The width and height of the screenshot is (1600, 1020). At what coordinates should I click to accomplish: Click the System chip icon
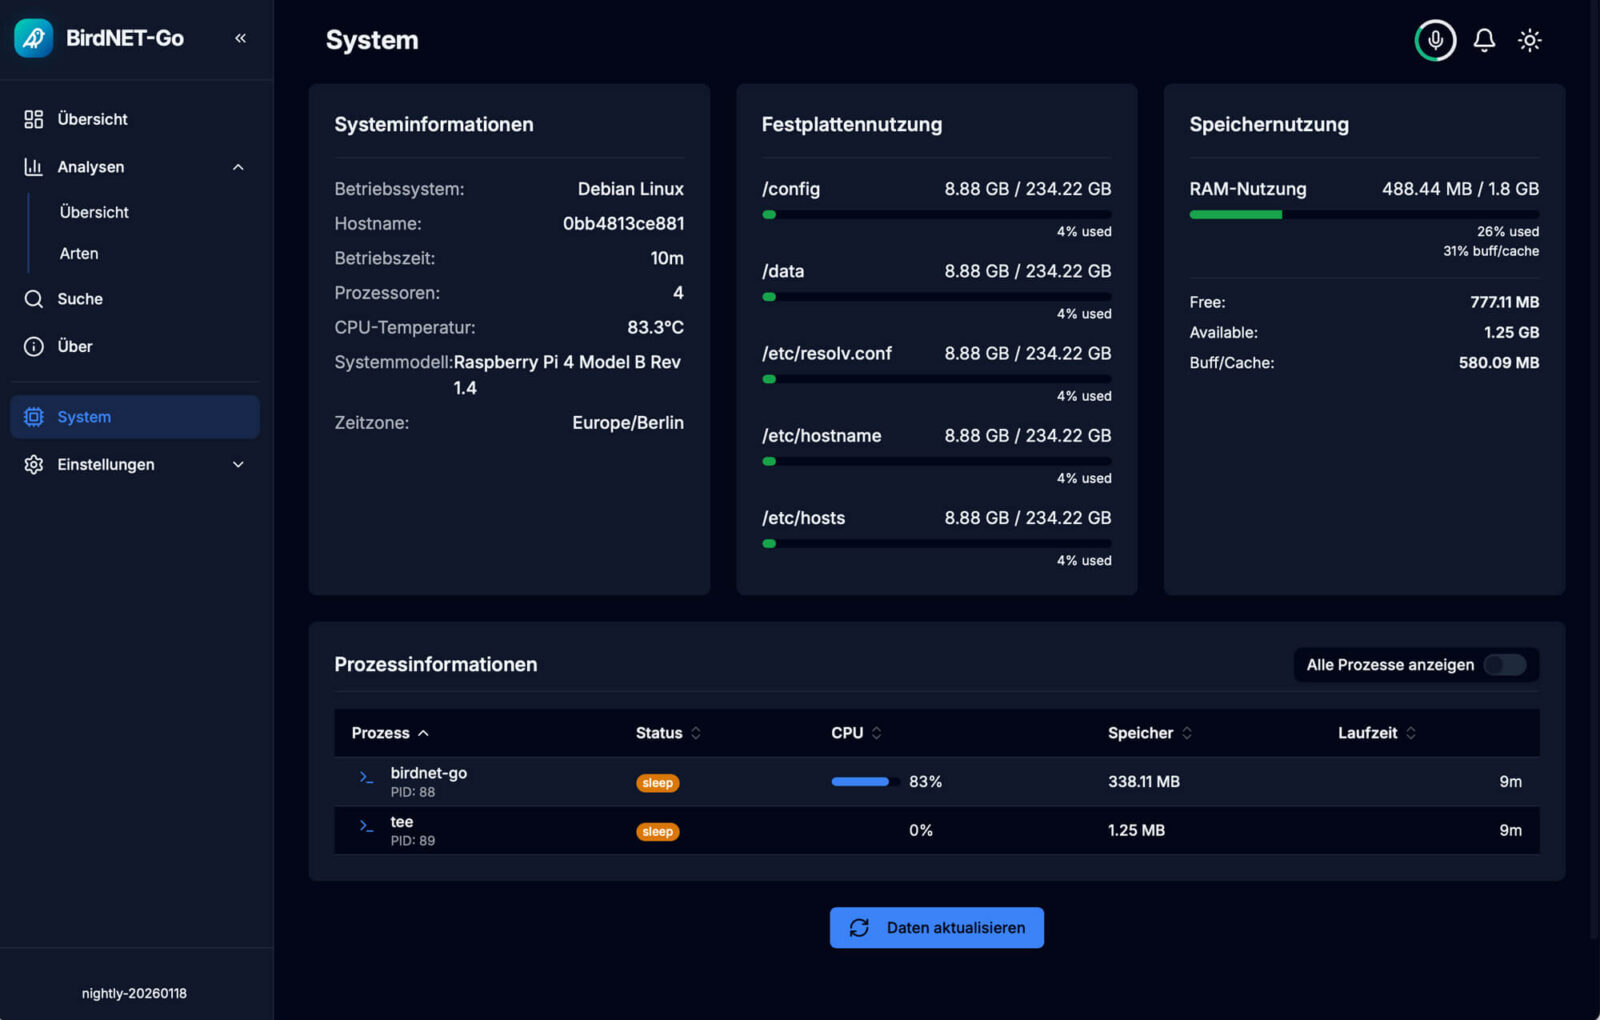point(34,417)
